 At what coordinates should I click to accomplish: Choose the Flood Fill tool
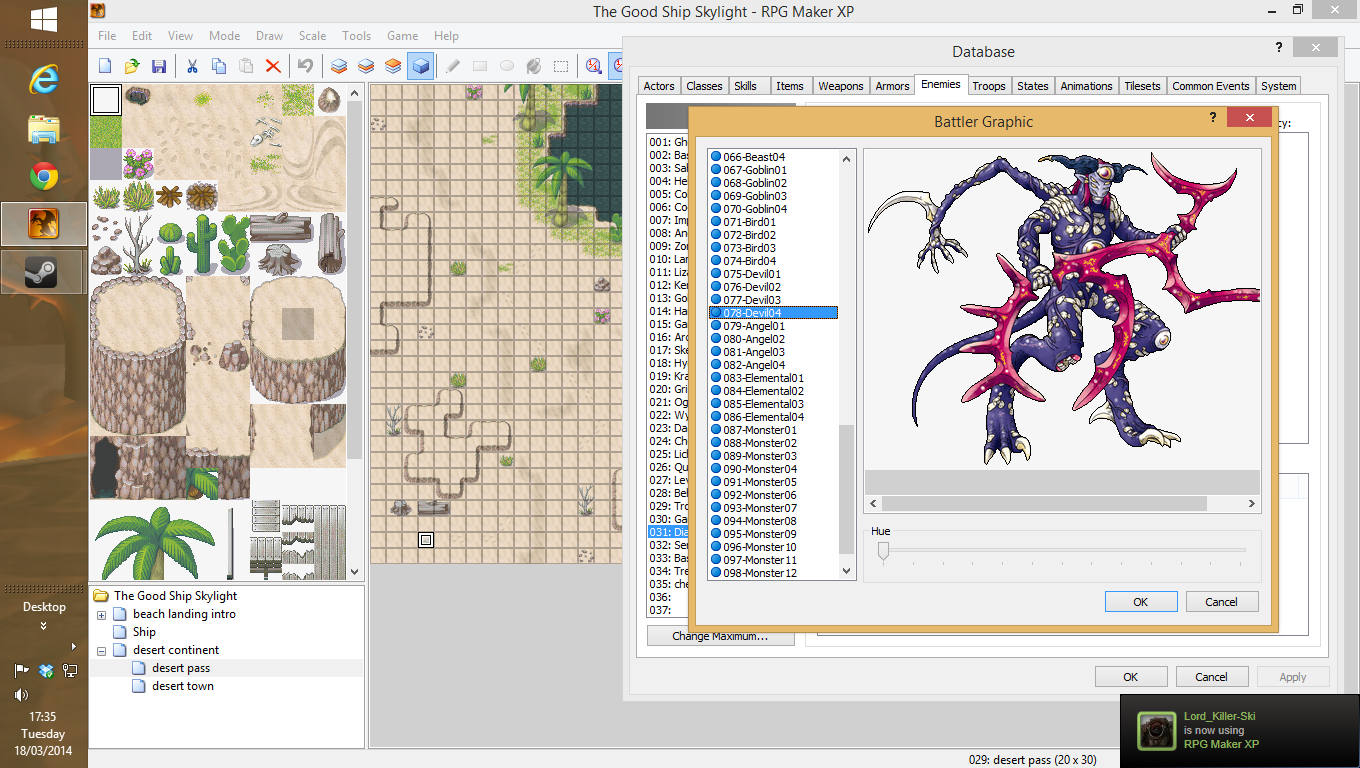[x=534, y=66]
